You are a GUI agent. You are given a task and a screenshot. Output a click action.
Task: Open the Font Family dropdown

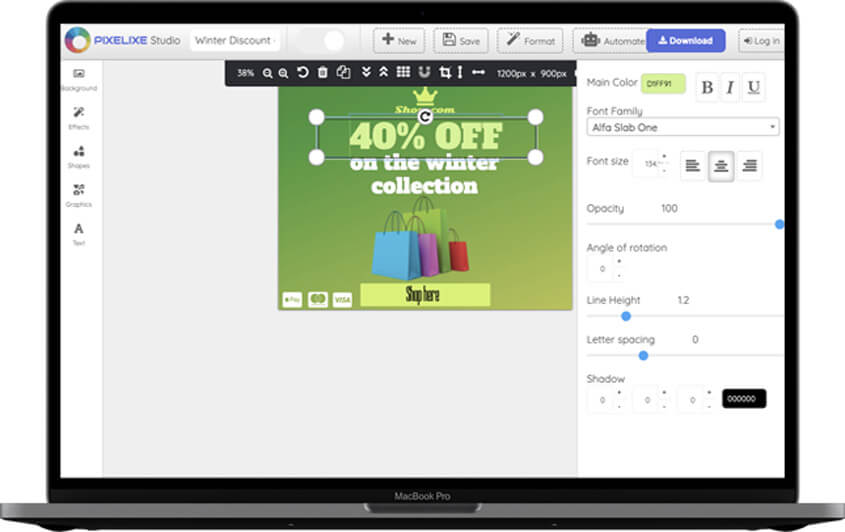[x=682, y=127]
